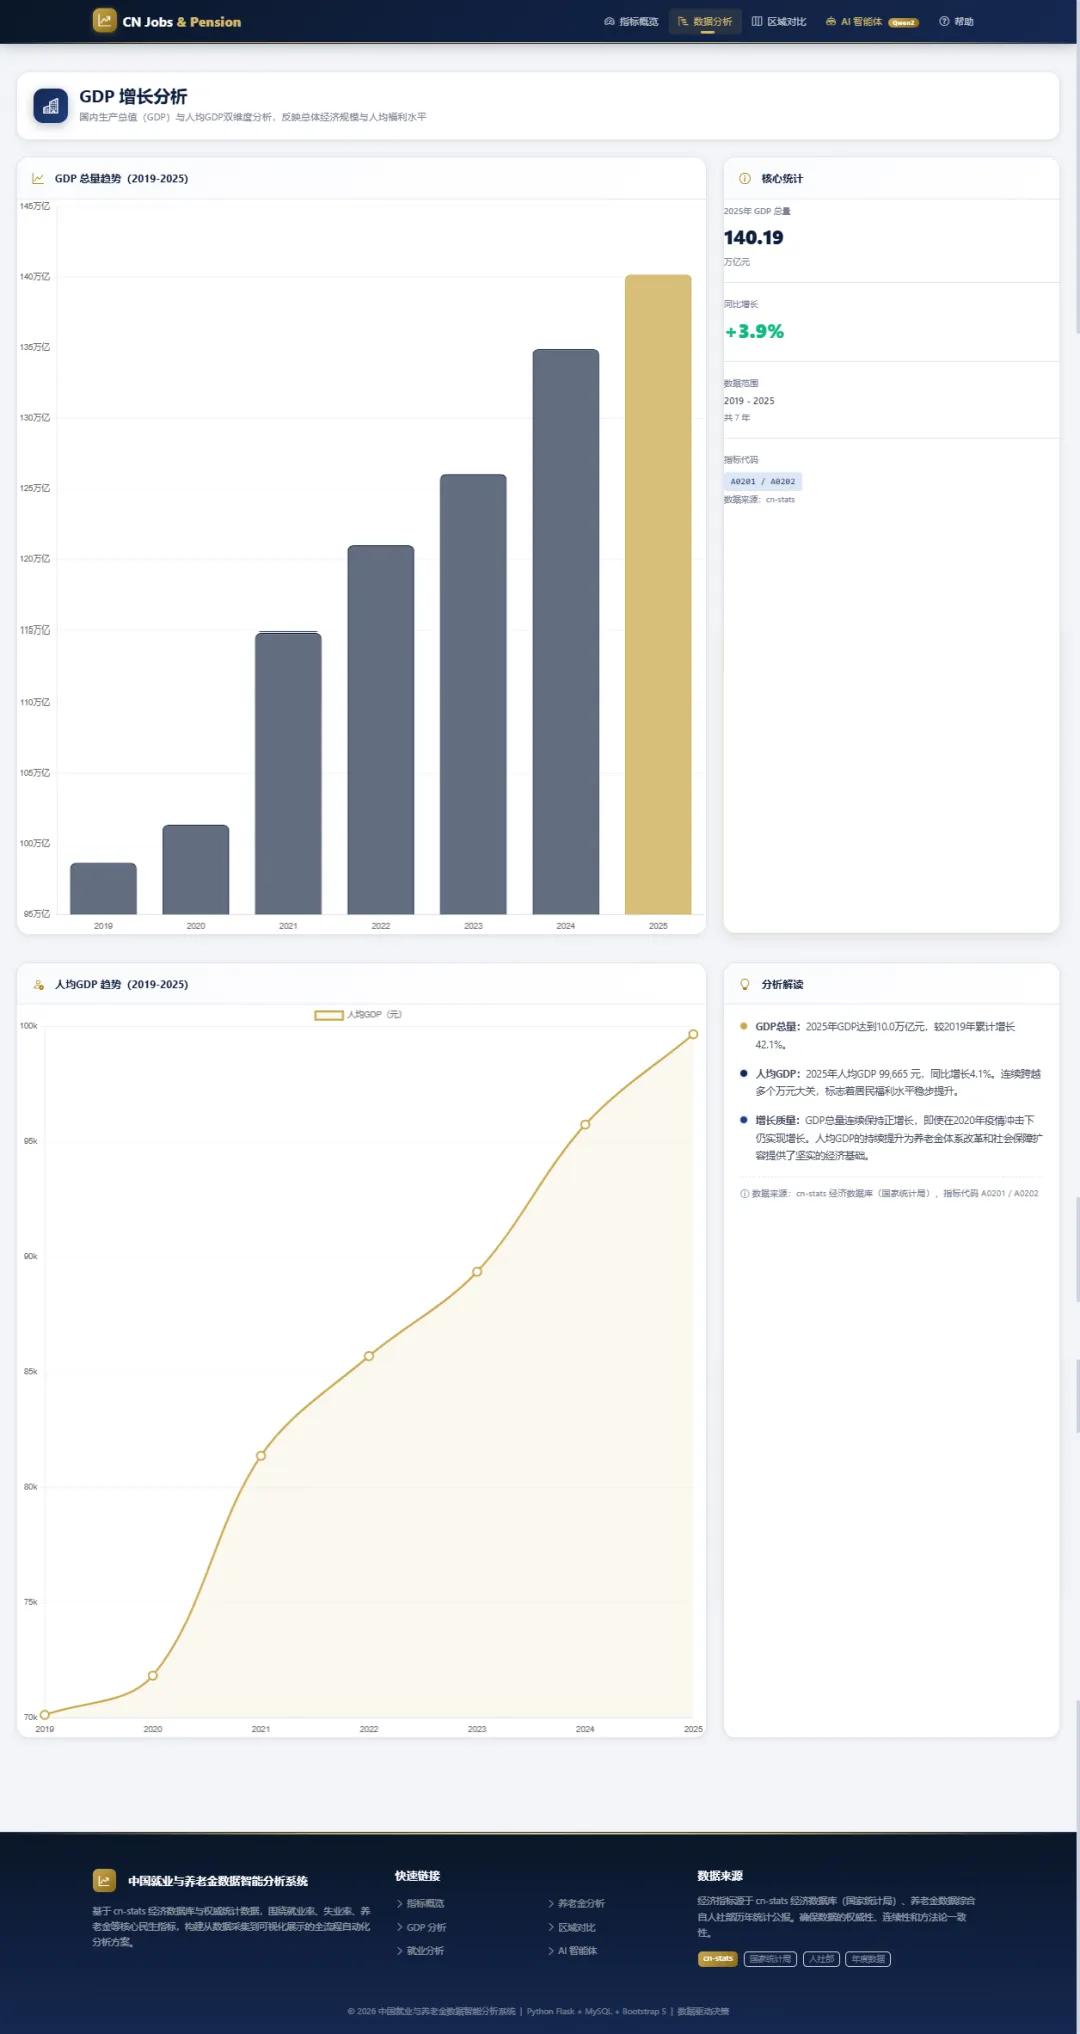Open the 数据分析 navigation menu

(706, 21)
